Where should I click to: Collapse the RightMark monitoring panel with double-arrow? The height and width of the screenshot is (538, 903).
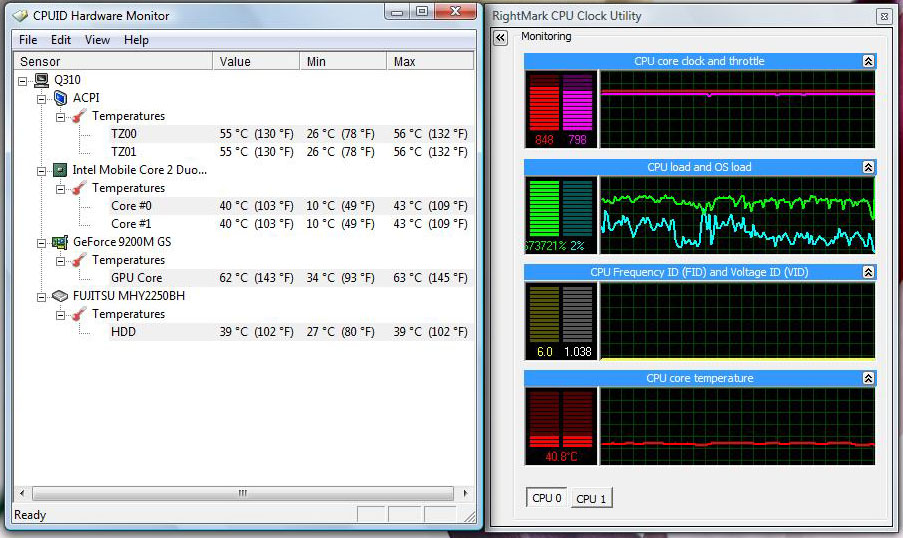(500, 38)
